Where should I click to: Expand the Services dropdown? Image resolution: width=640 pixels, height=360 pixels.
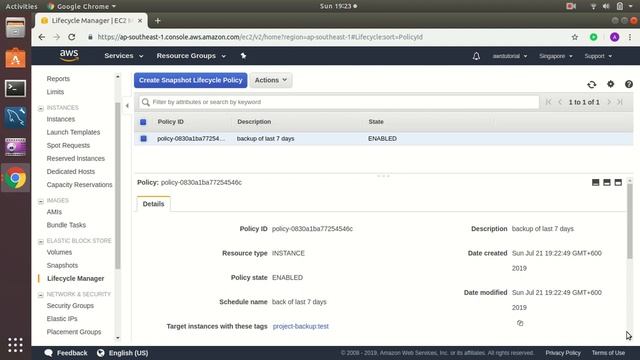coord(123,56)
